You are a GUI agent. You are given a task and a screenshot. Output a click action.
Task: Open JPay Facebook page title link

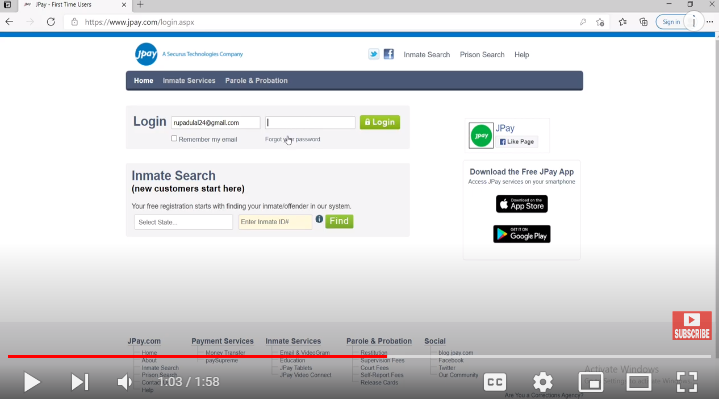coord(505,128)
